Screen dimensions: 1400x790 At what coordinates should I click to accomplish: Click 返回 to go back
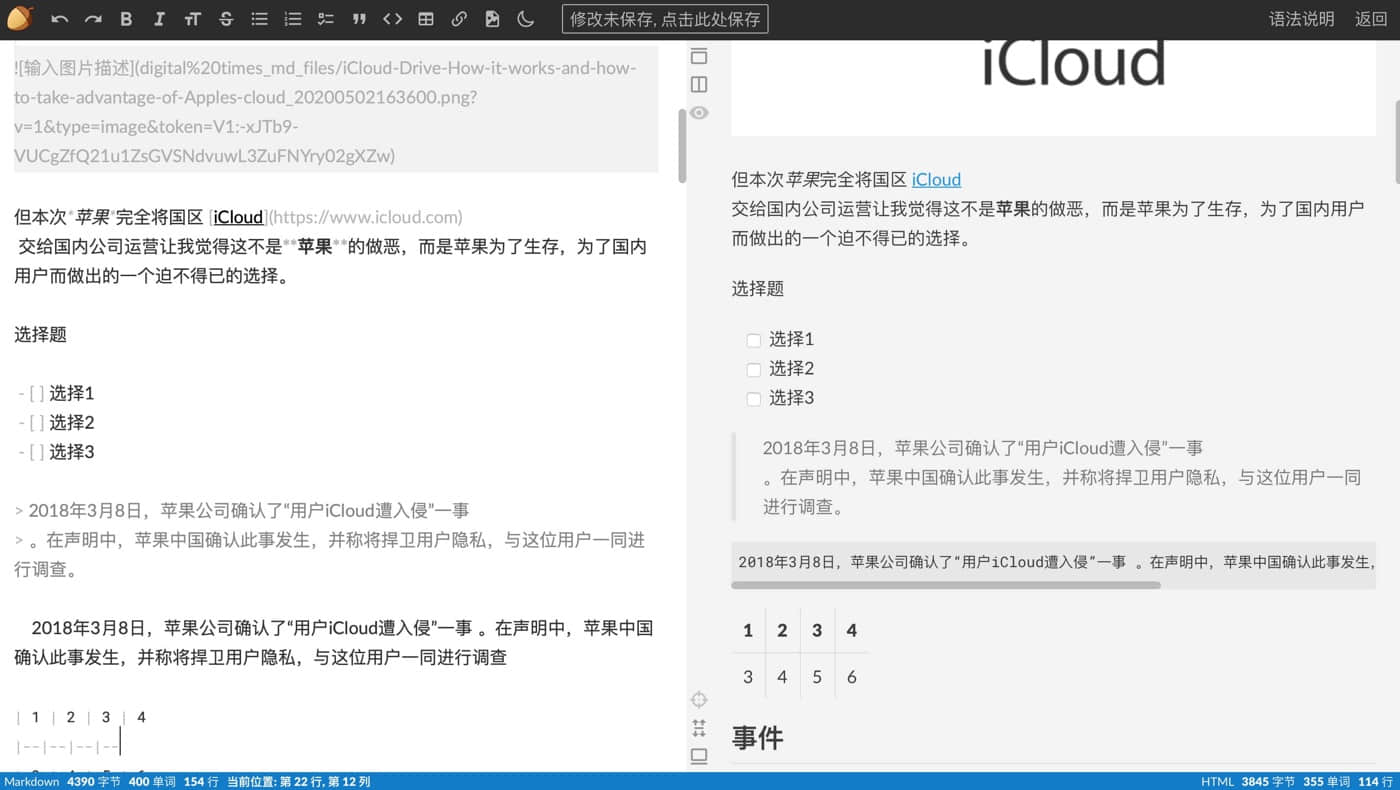(x=1371, y=19)
